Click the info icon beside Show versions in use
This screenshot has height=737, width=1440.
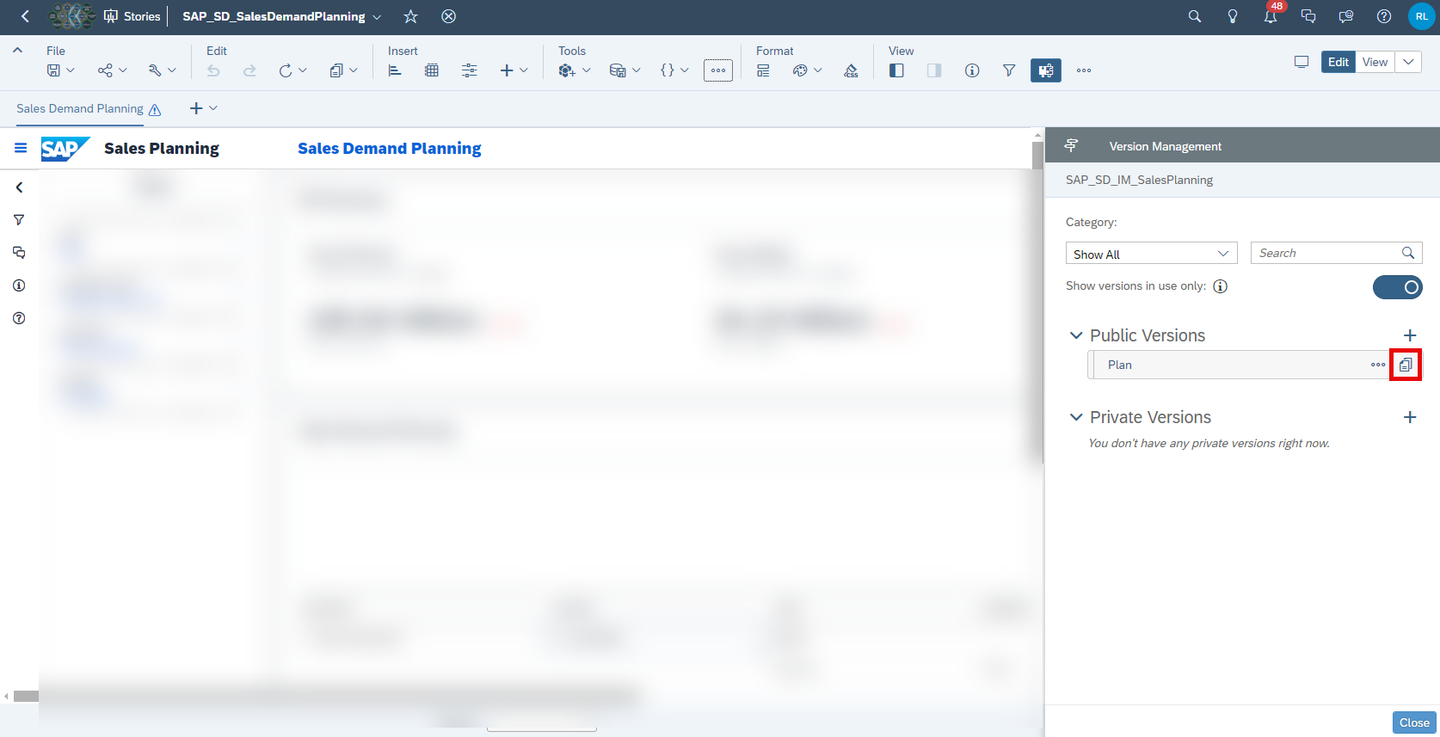pos(1220,286)
